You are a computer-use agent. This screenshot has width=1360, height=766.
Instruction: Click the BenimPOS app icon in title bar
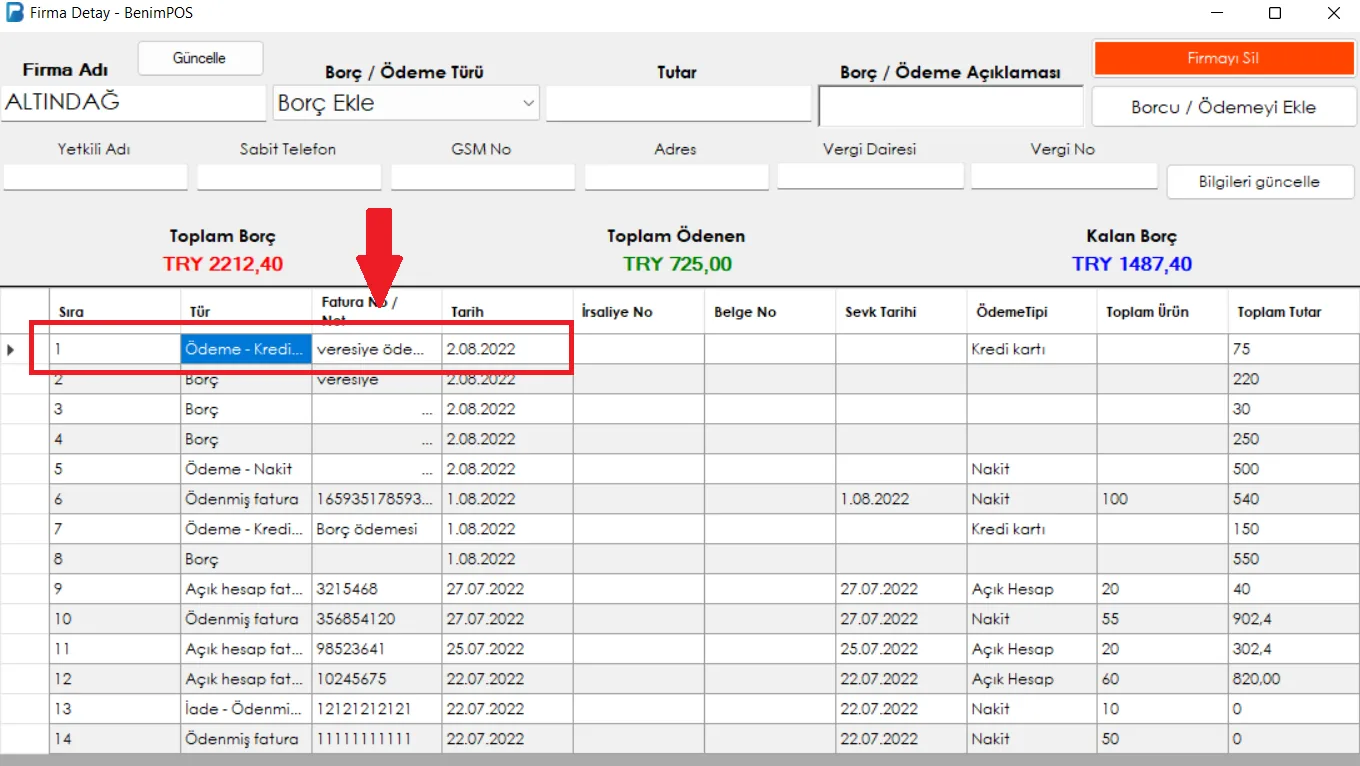click(15, 14)
